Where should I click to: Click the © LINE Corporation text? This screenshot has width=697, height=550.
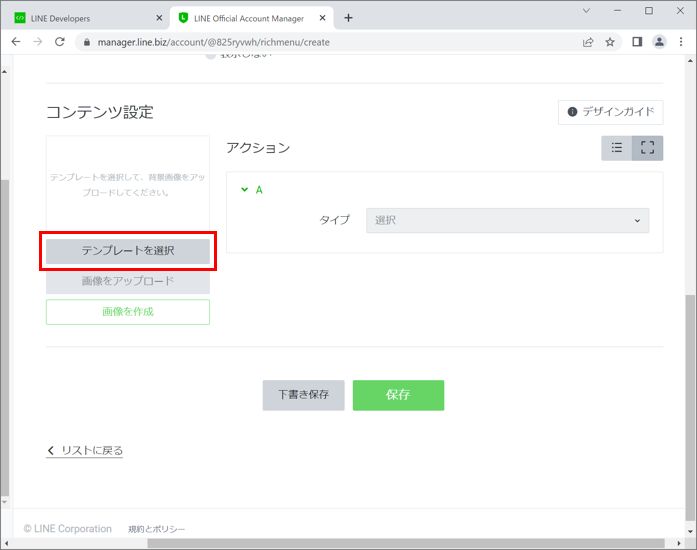pos(68,529)
